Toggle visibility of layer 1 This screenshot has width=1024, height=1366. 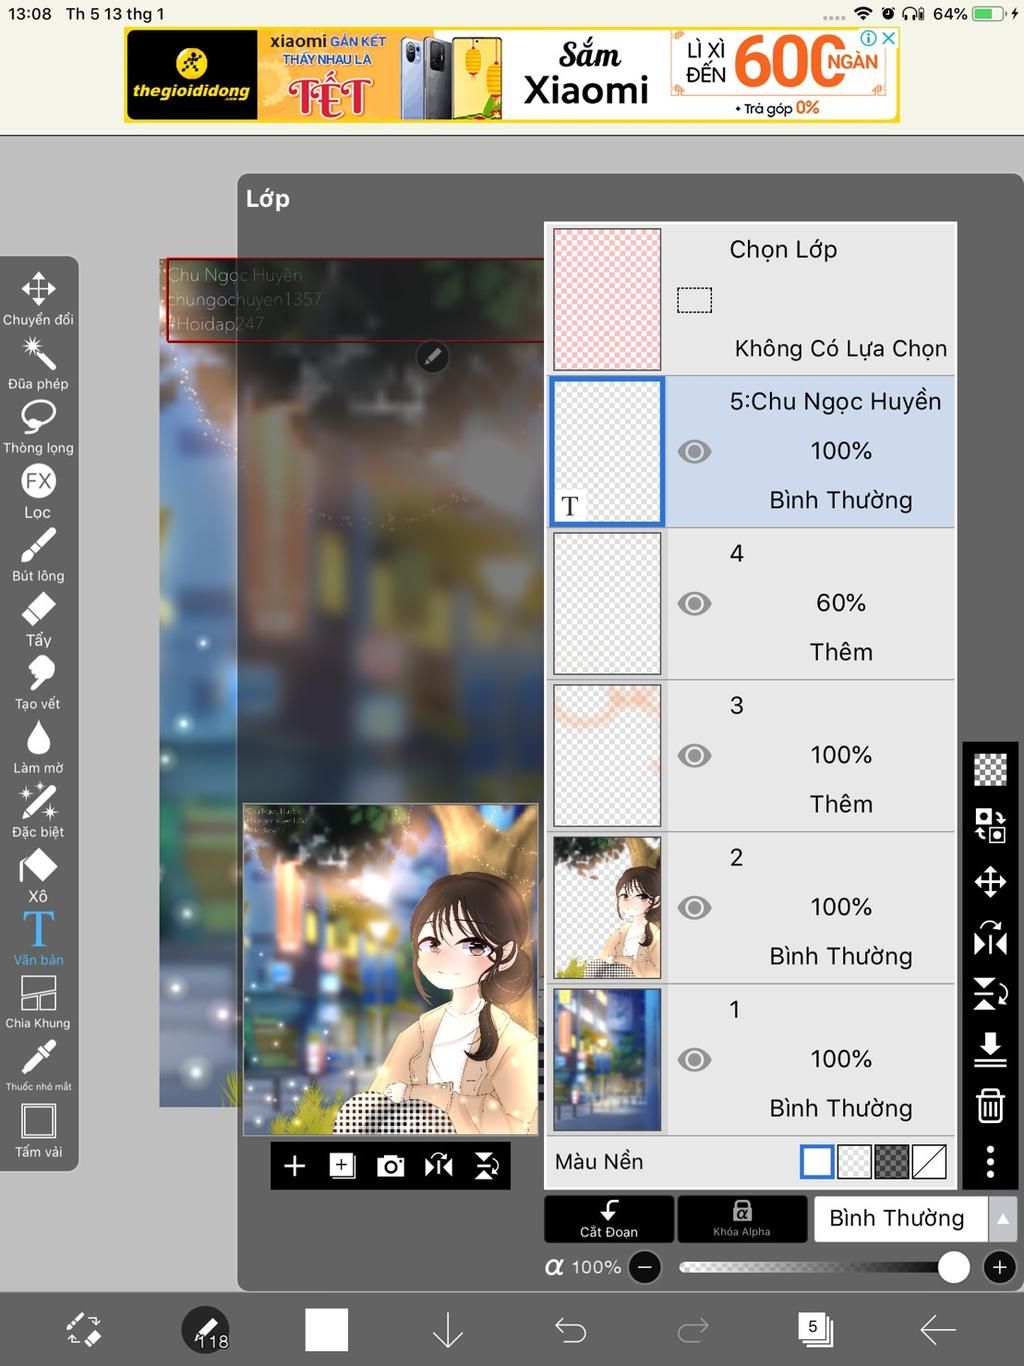click(x=694, y=1060)
